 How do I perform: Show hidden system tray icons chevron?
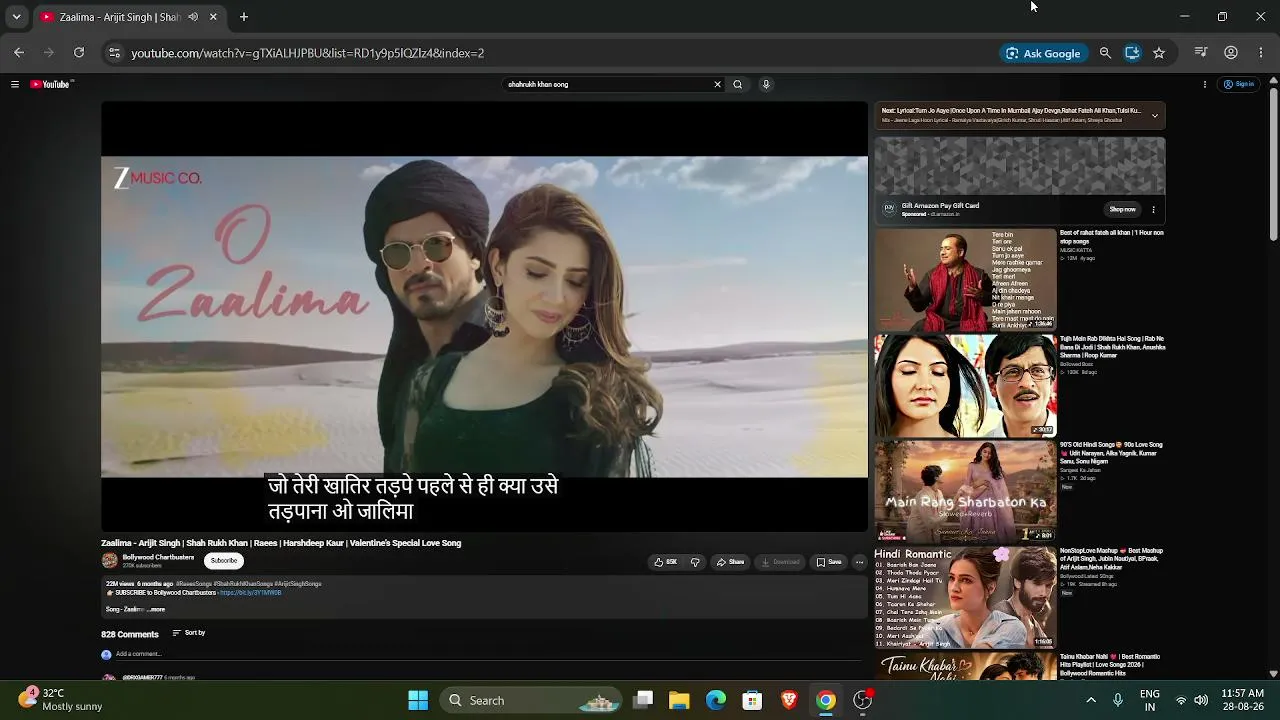(x=1091, y=700)
